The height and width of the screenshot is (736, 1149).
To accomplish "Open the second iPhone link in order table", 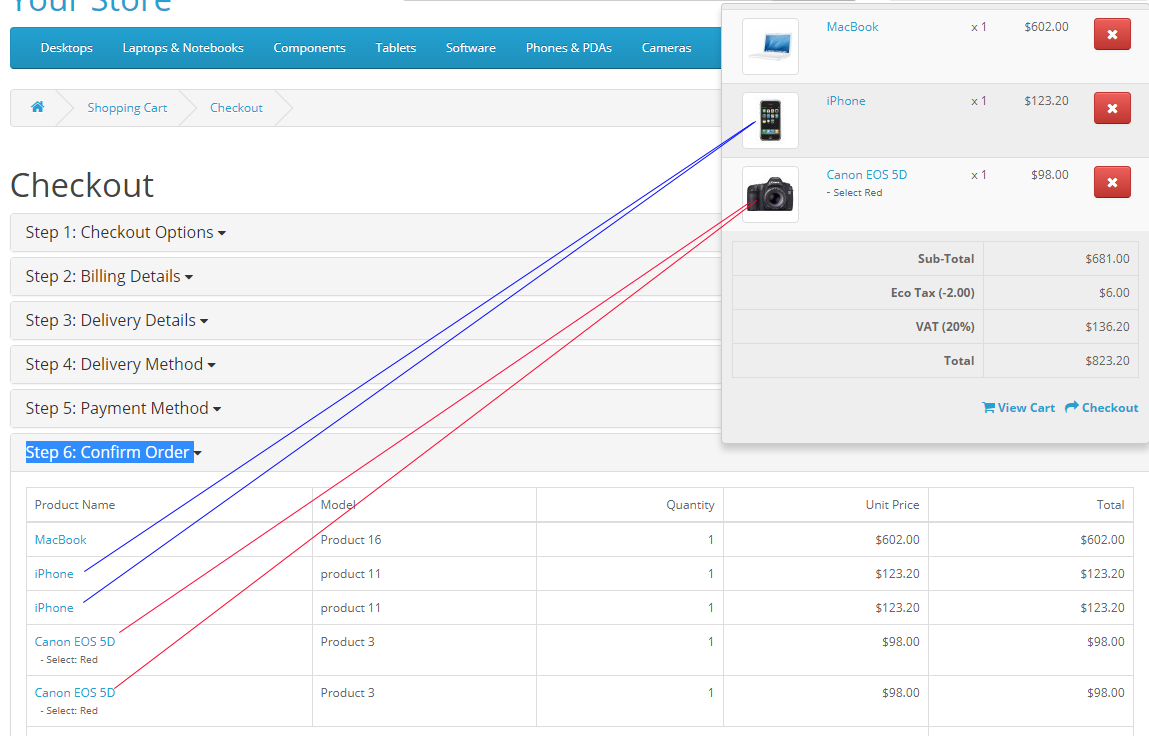I will pyautogui.click(x=53, y=608).
